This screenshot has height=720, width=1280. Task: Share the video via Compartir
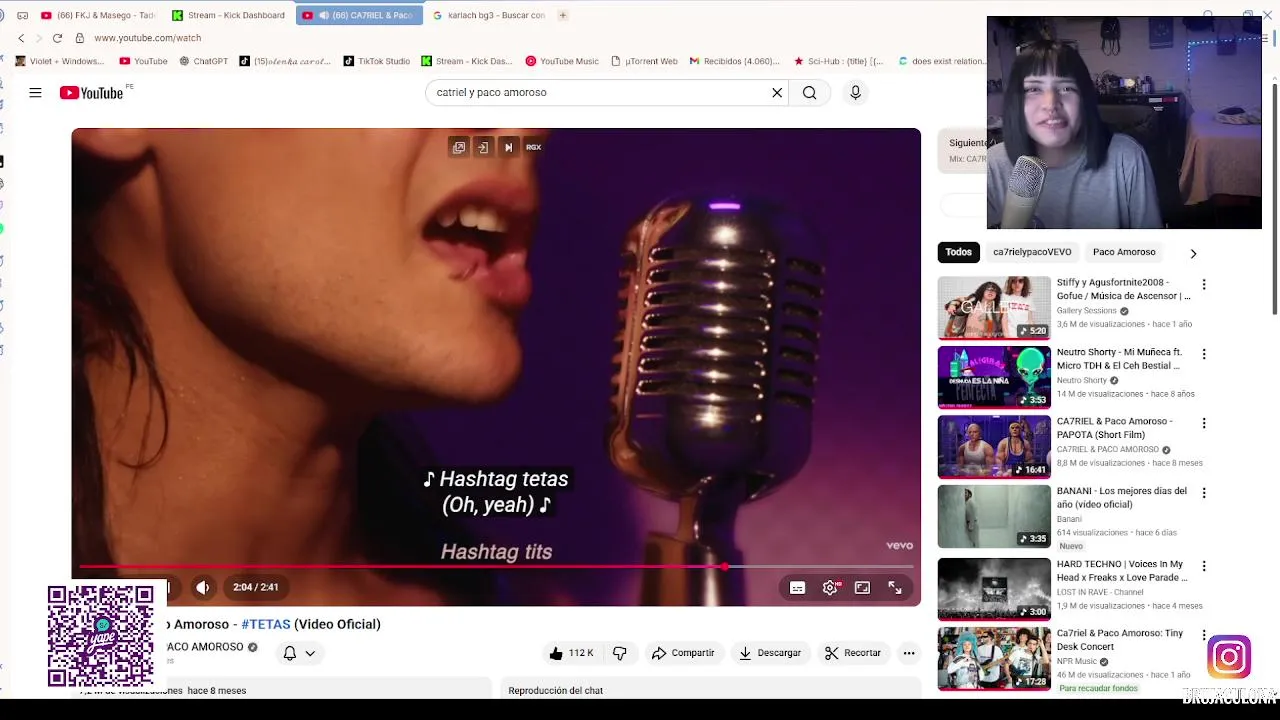[x=683, y=653]
